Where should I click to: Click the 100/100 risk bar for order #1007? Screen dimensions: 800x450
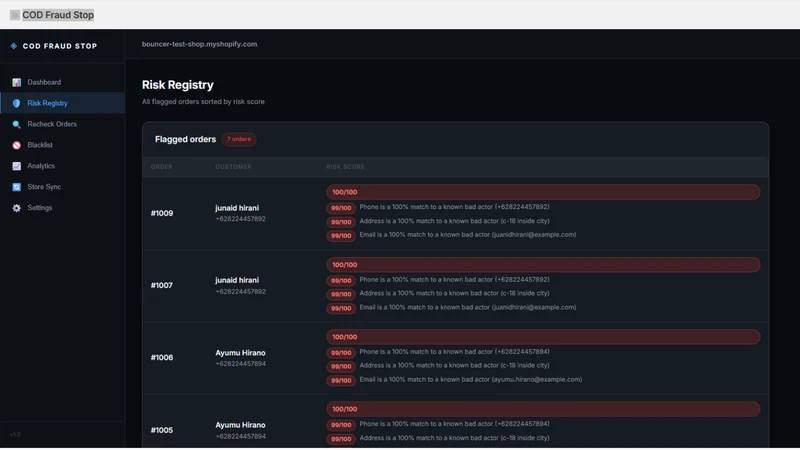pos(543,264)
